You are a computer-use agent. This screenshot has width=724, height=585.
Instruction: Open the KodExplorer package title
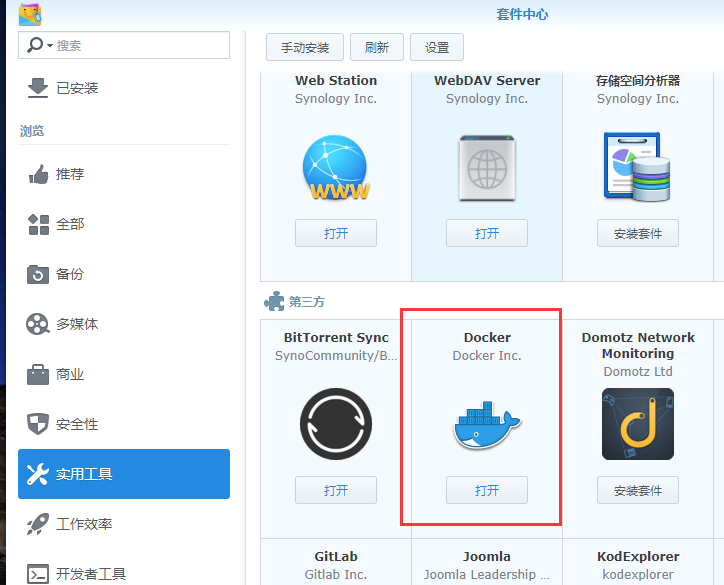tap(638, 556)
